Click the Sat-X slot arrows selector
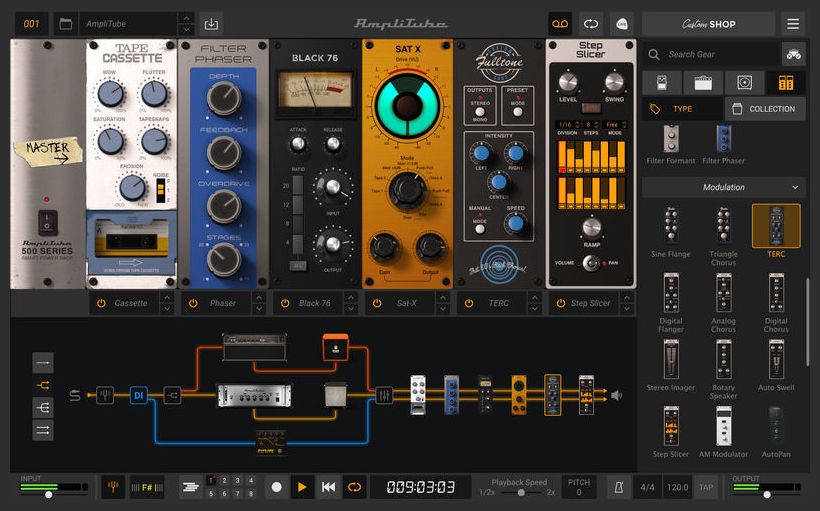The height and width of the screenshot is (511, 820). (x=442, y=303)
